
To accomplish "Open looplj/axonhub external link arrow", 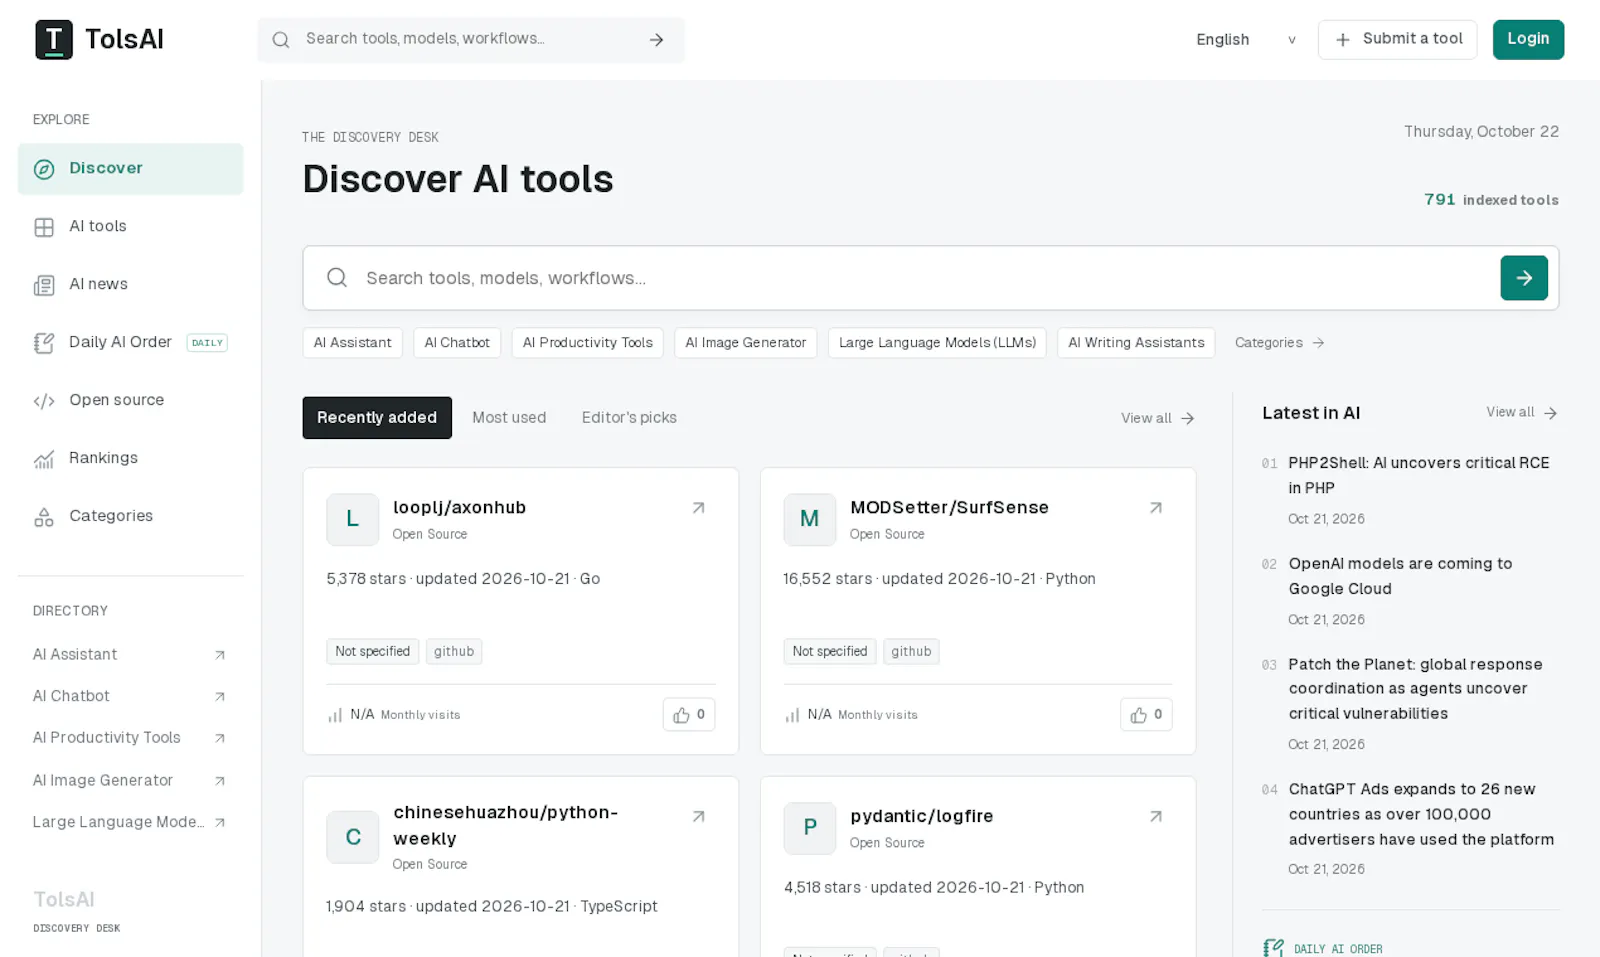I will pyautogui.click(x=699, y=508).
